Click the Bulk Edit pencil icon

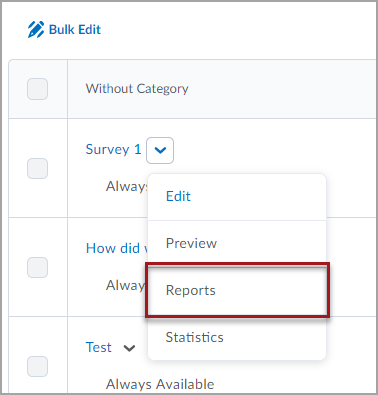[36, 30]
